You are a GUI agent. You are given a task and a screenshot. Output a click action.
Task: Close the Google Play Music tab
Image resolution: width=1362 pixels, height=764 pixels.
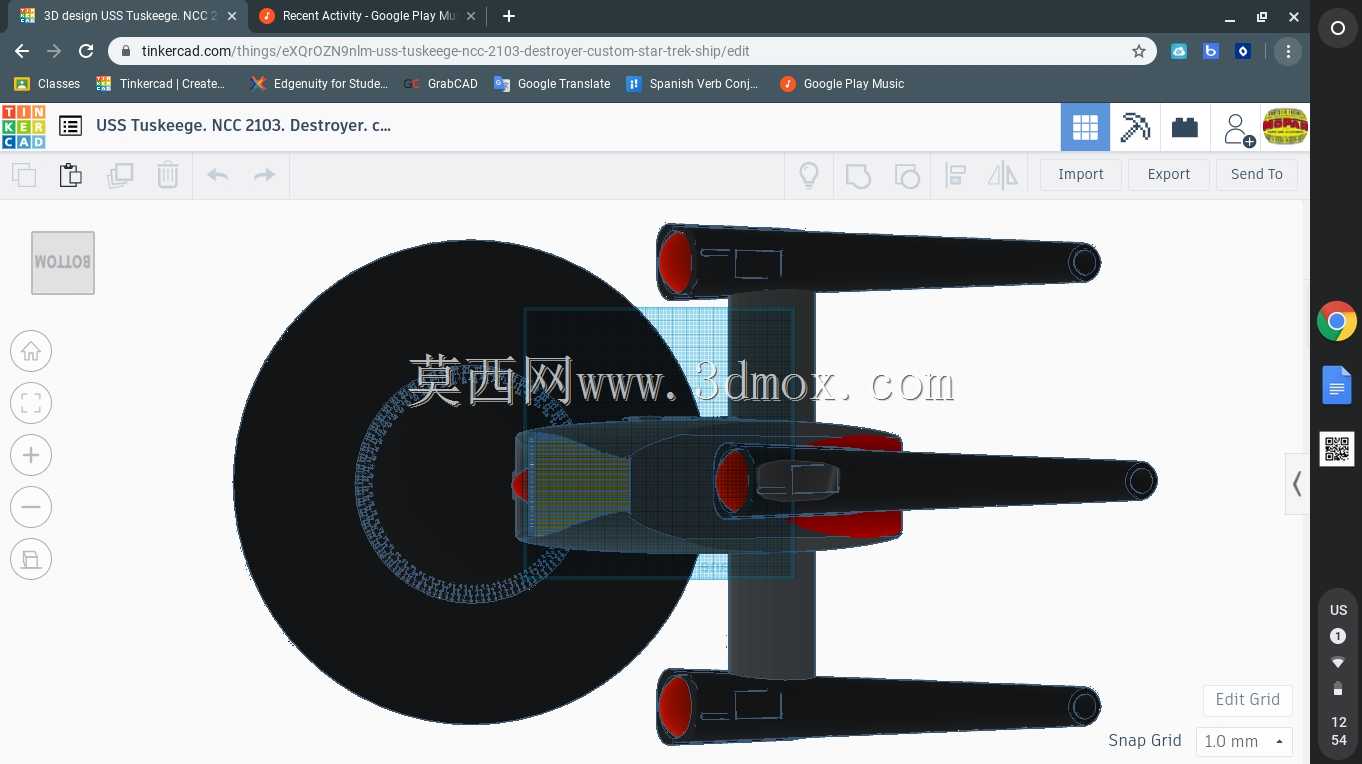pos(471,16)
